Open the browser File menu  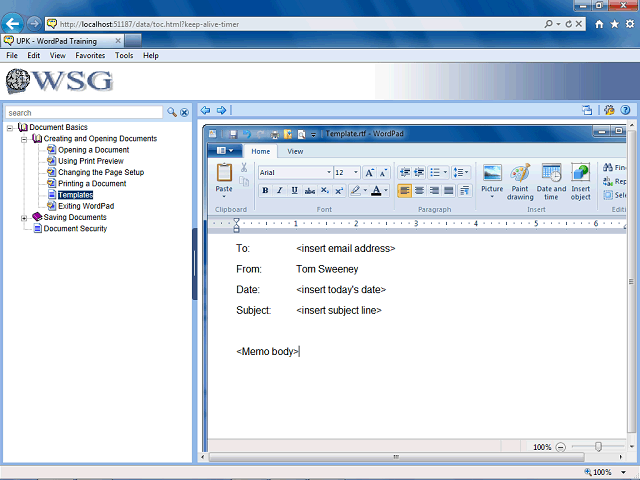coord(12,56)
